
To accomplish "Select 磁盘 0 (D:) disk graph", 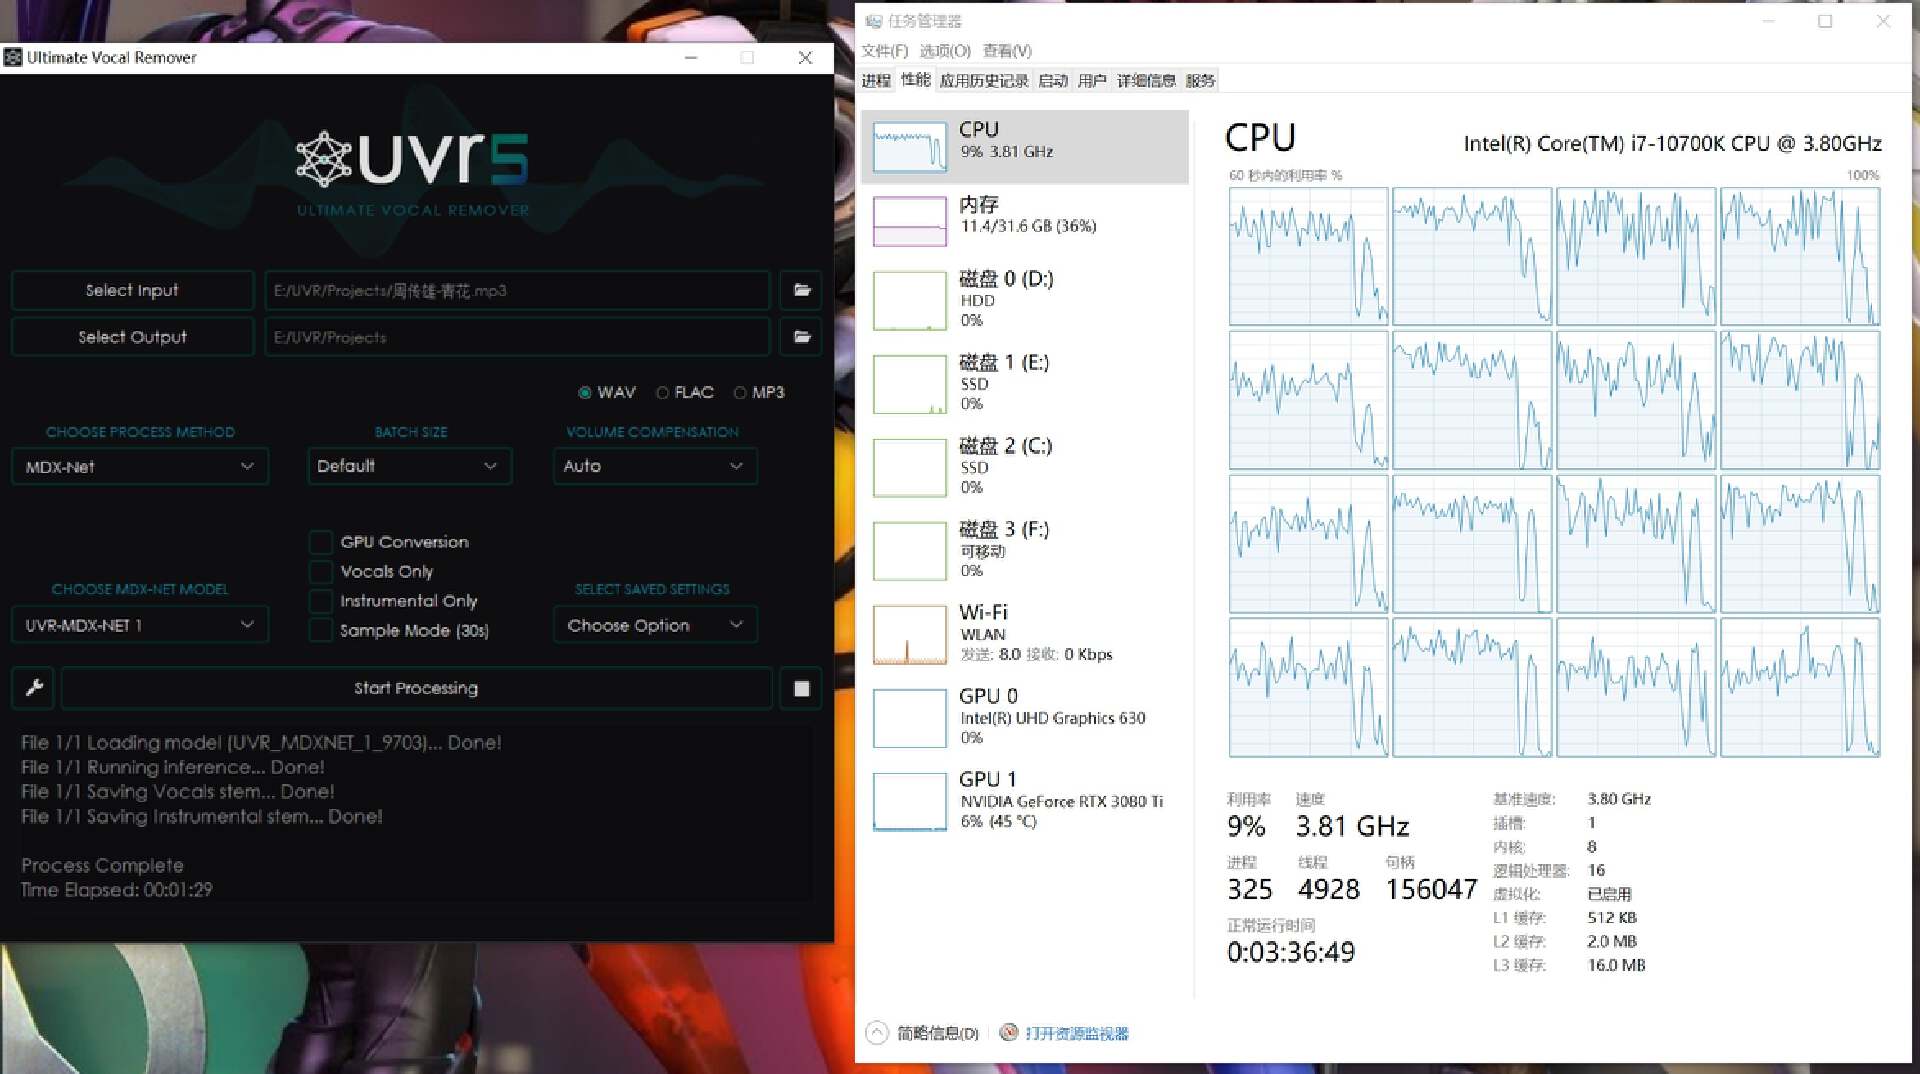I will (x=909, y=301).
